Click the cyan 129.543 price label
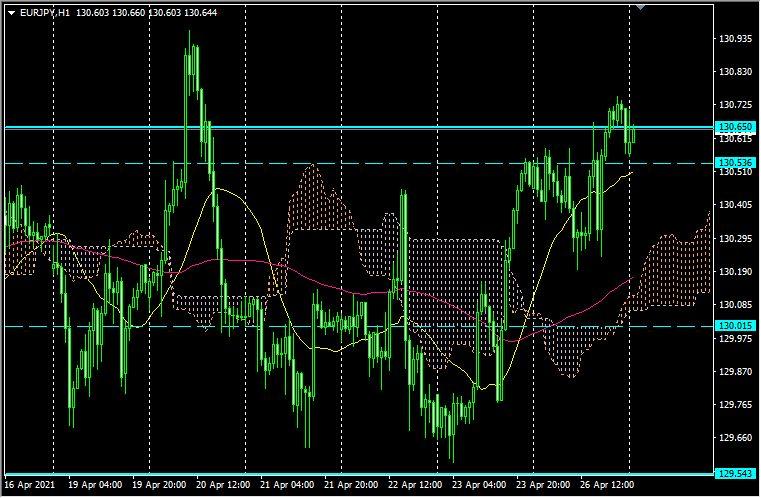761x498 pixels. [736, 473]
